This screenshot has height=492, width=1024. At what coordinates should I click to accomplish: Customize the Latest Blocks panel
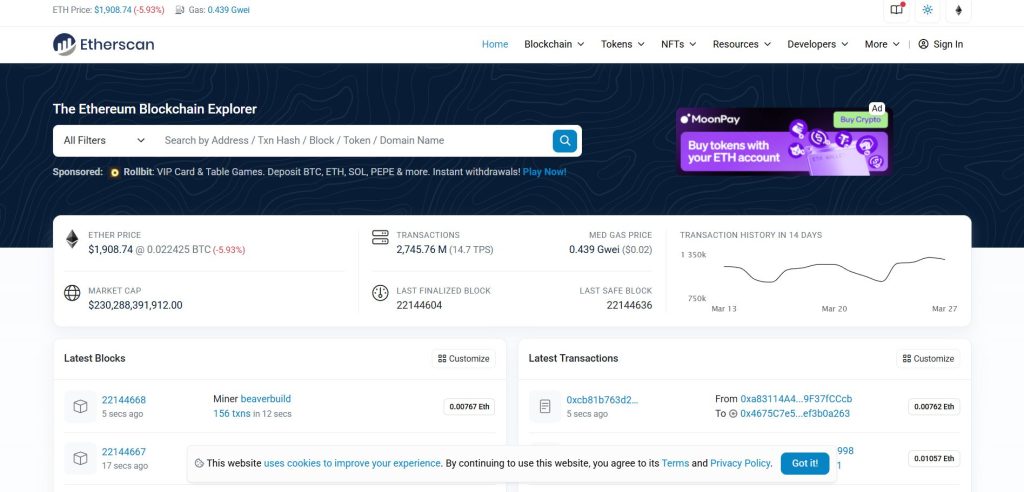click(464, 359)
